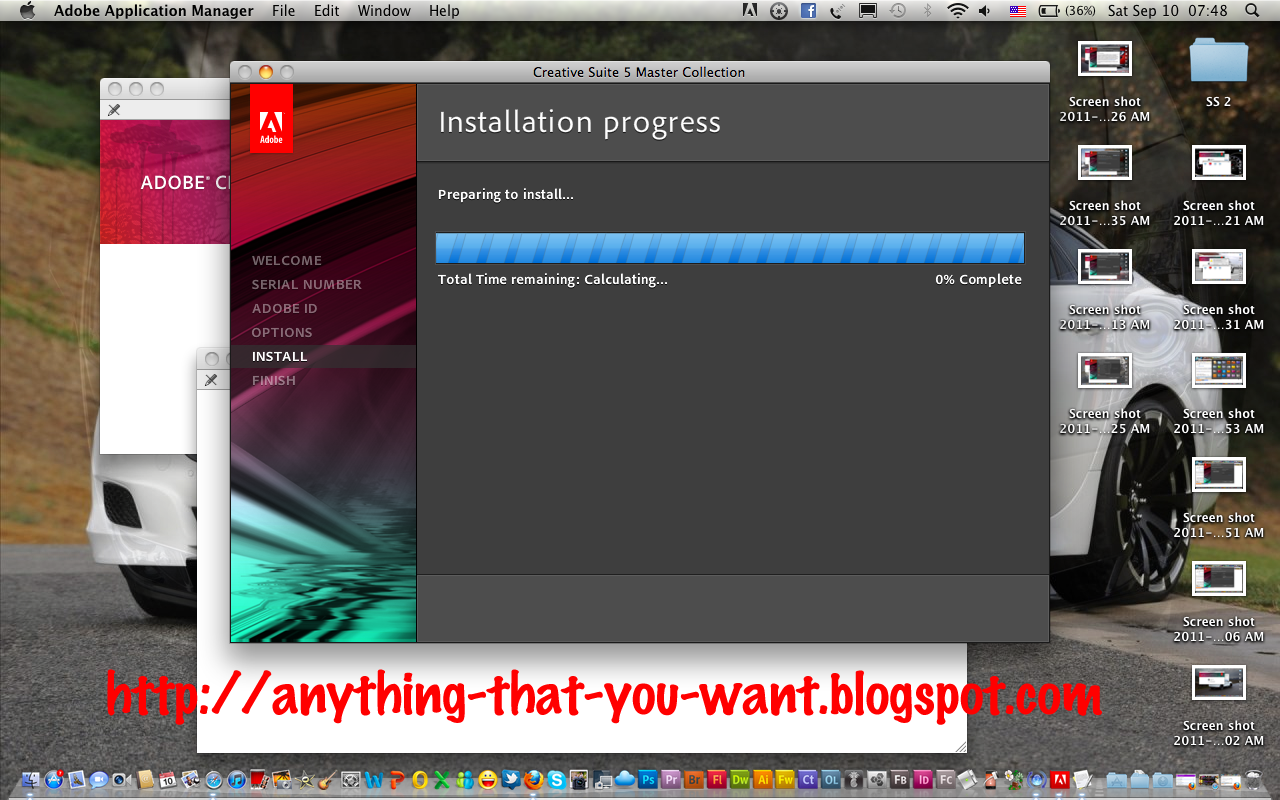Open iTunes from the dock
Screen dimensions: 1280x800
point(237,780)
